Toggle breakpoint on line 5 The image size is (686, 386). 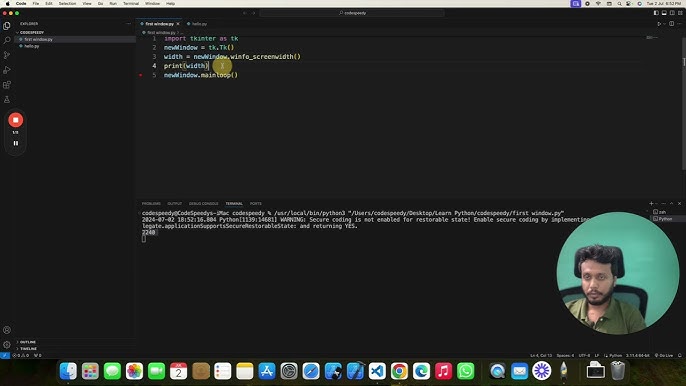(x=140, y=75)
